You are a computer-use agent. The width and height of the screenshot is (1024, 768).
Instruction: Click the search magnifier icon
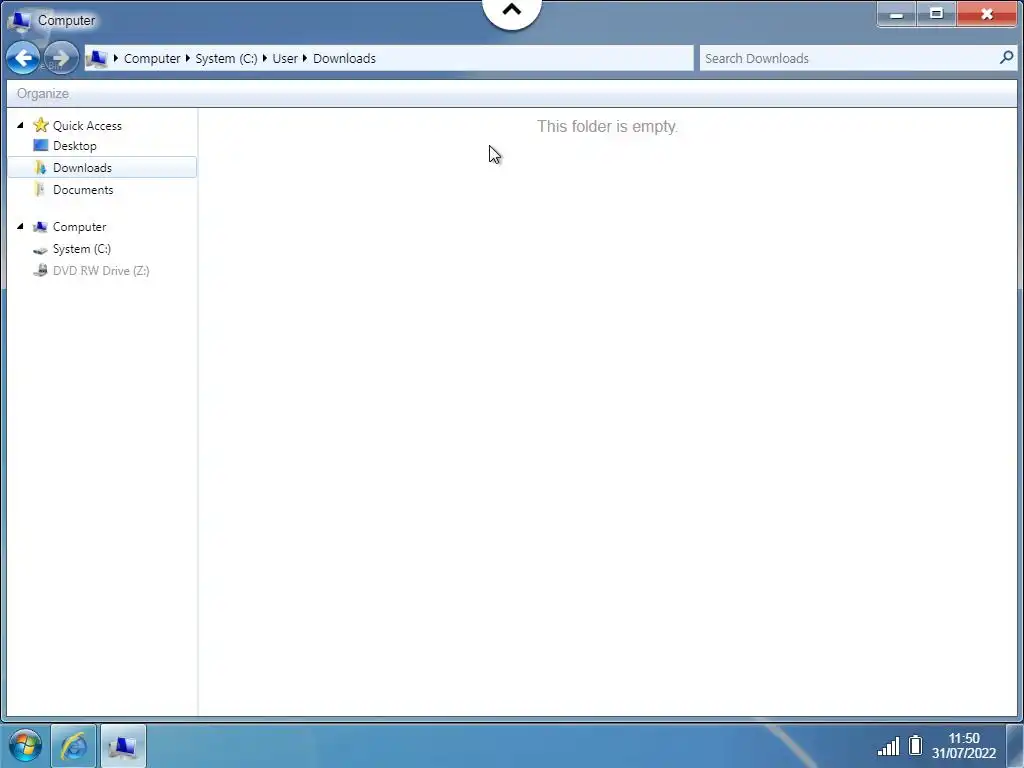click(1006, 57)
